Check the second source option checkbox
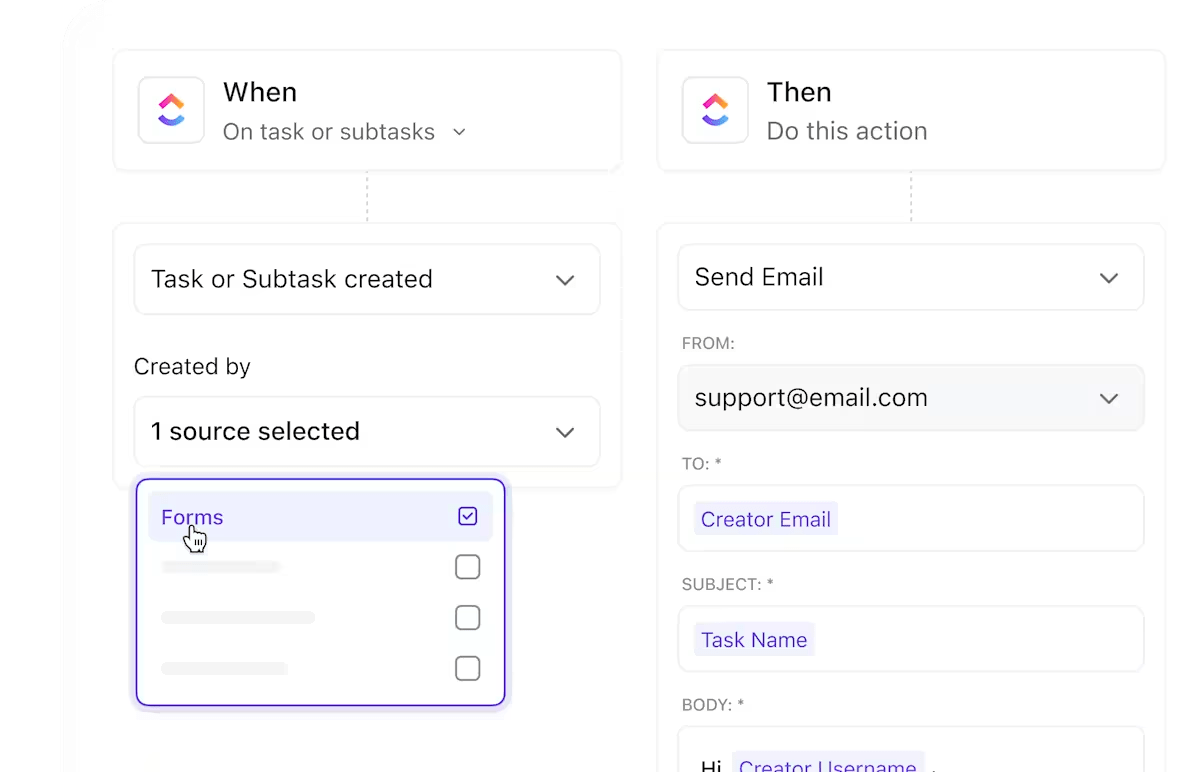 tap(467, 567)
